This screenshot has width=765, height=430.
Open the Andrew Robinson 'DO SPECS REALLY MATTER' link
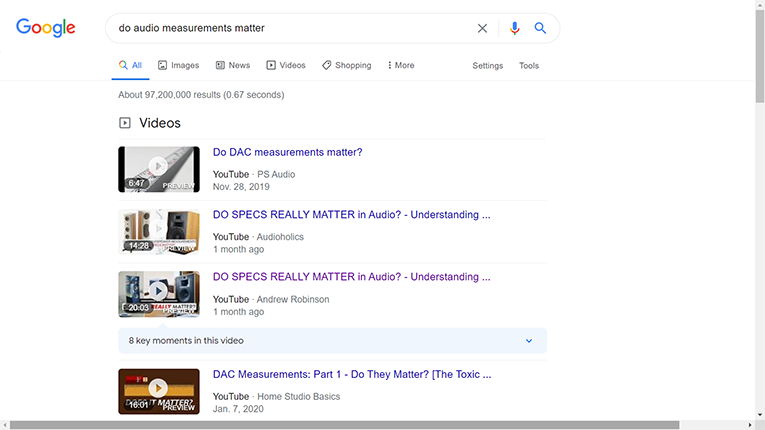pos(351,277)
